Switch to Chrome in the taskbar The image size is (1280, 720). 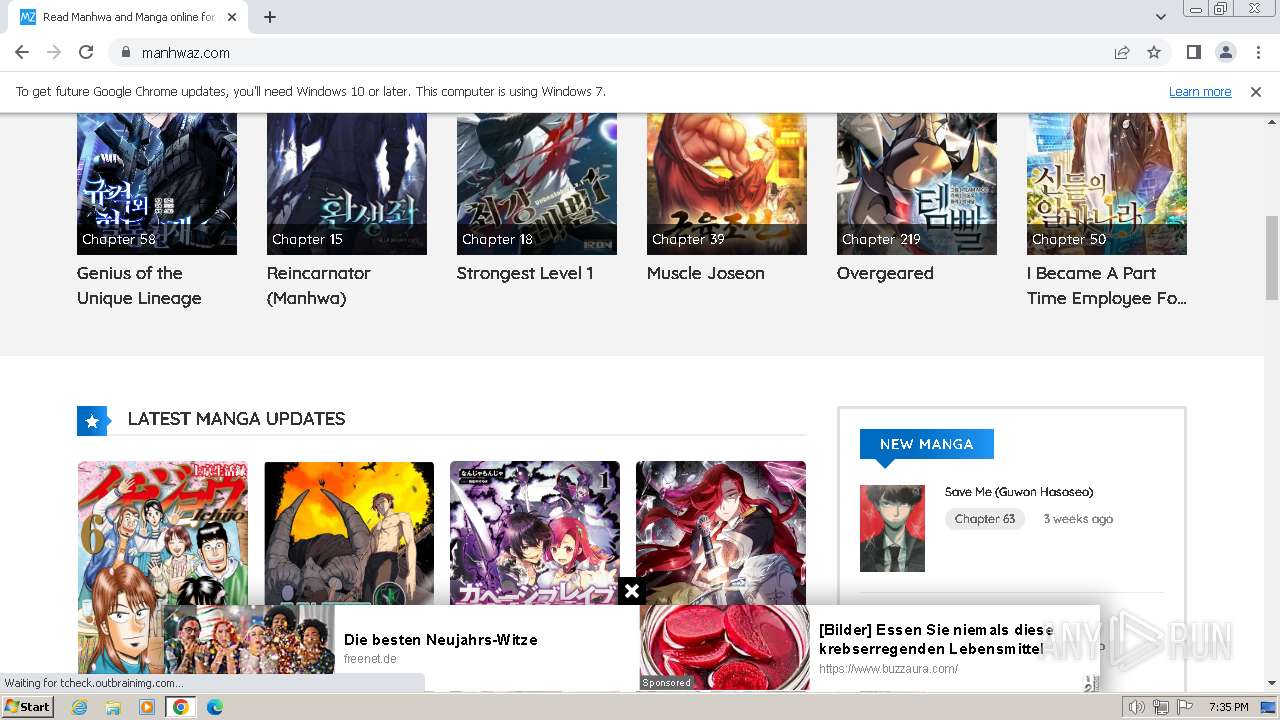click(180, 707)
